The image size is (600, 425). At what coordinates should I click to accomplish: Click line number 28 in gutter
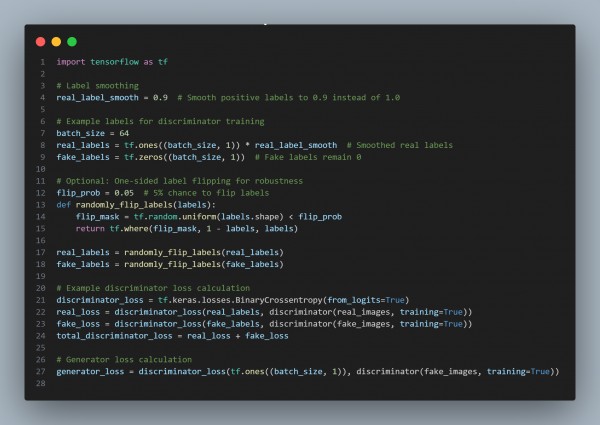pos(41,383)
